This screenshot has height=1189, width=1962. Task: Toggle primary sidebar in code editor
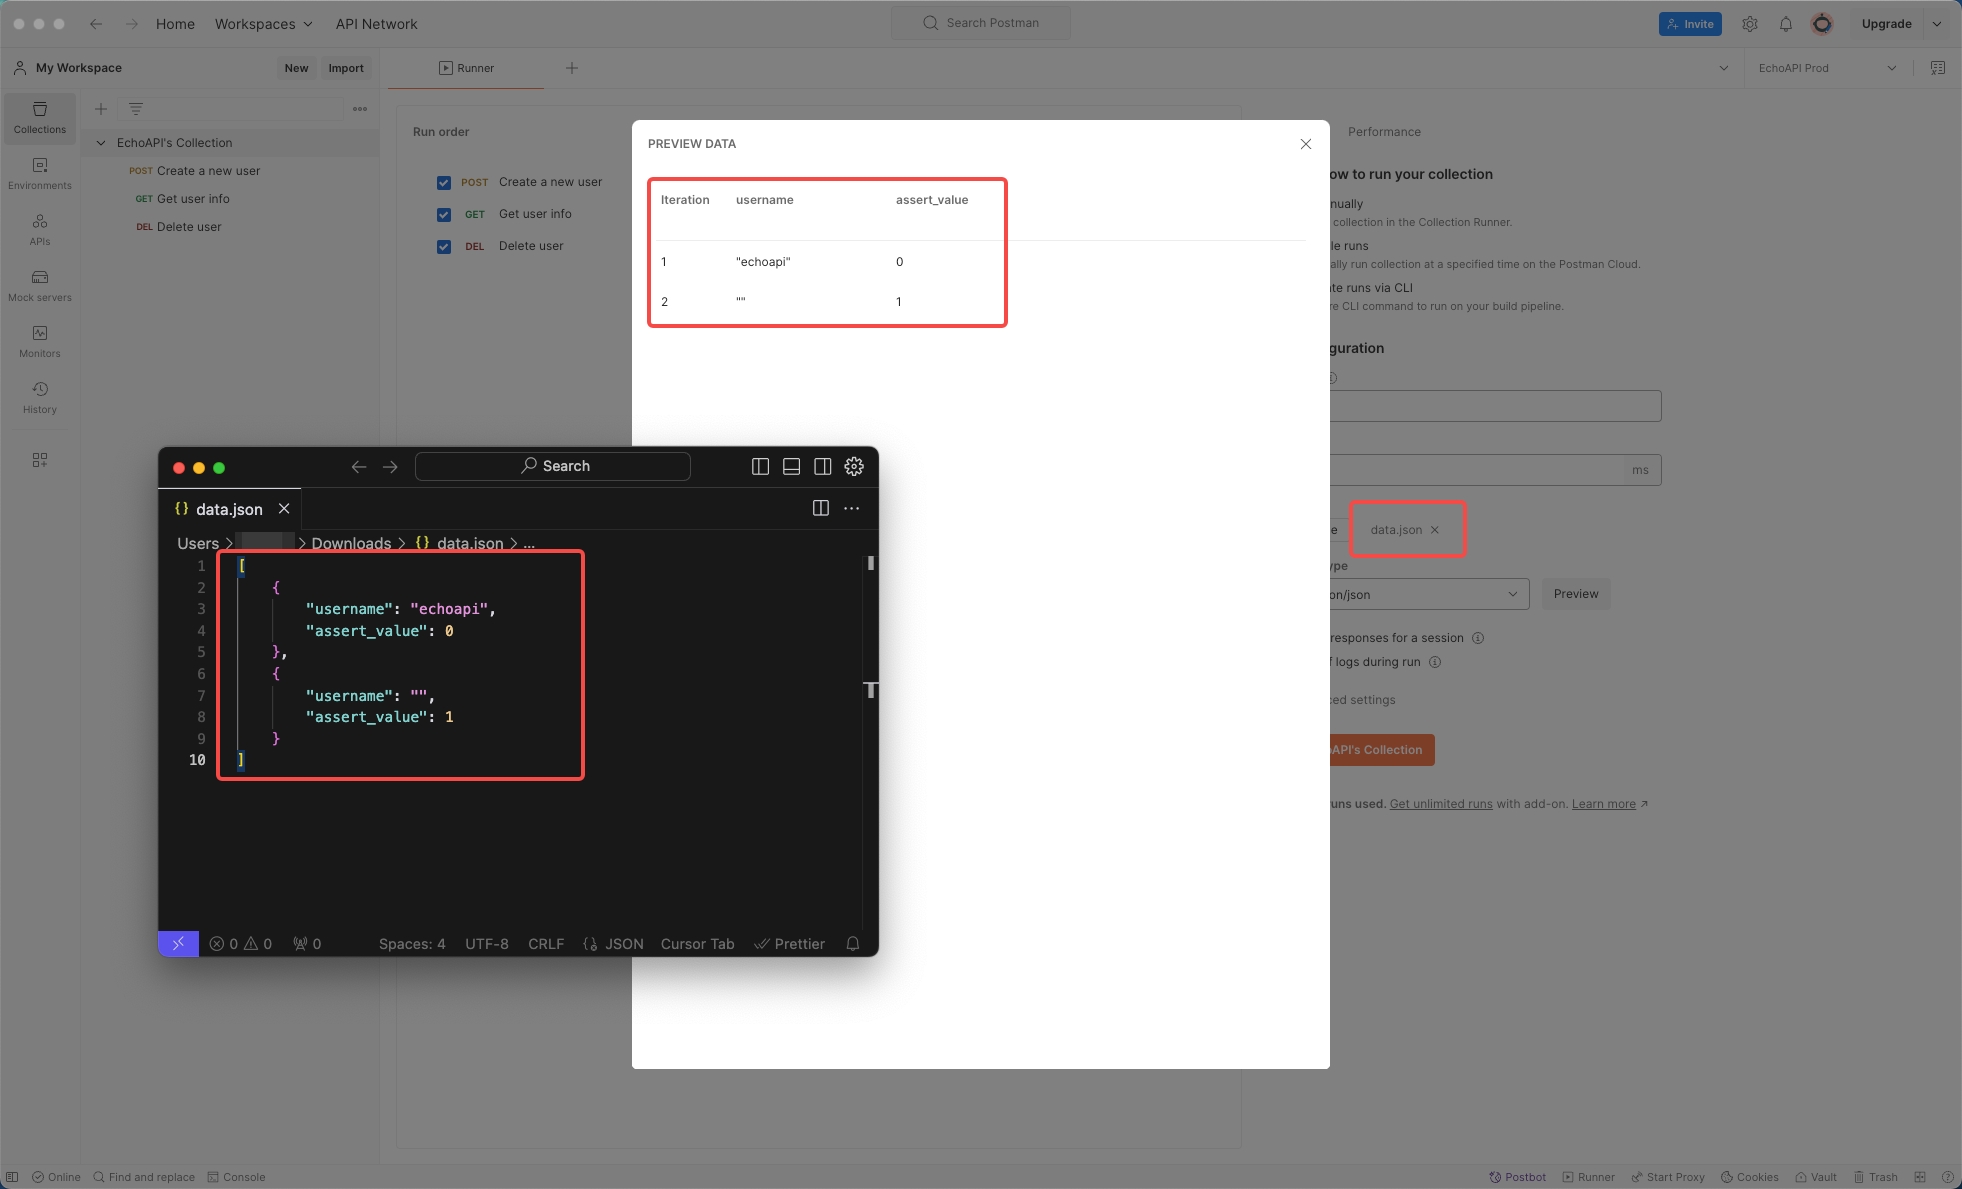click(760, 467)
